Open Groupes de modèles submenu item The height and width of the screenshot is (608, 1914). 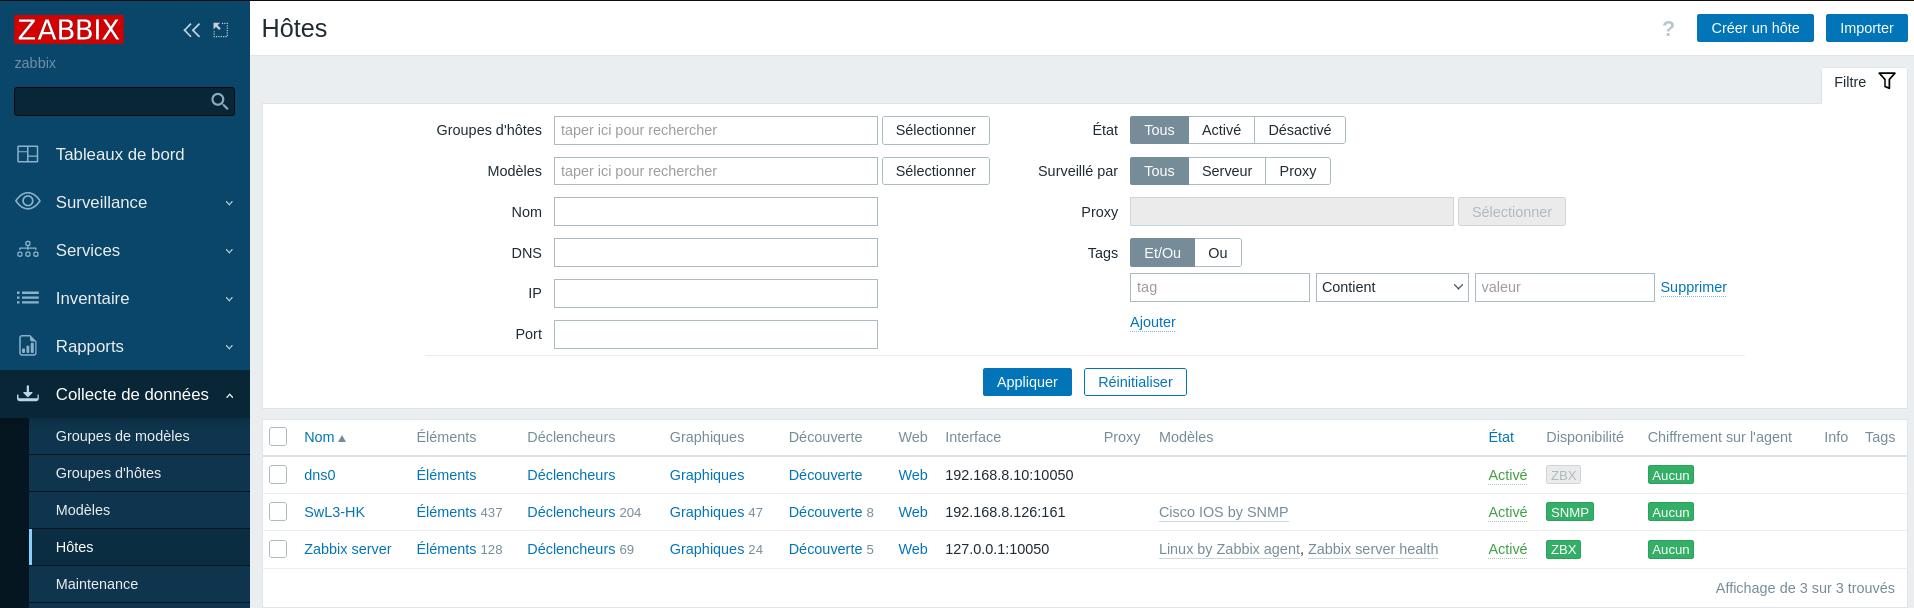(122, 436)
